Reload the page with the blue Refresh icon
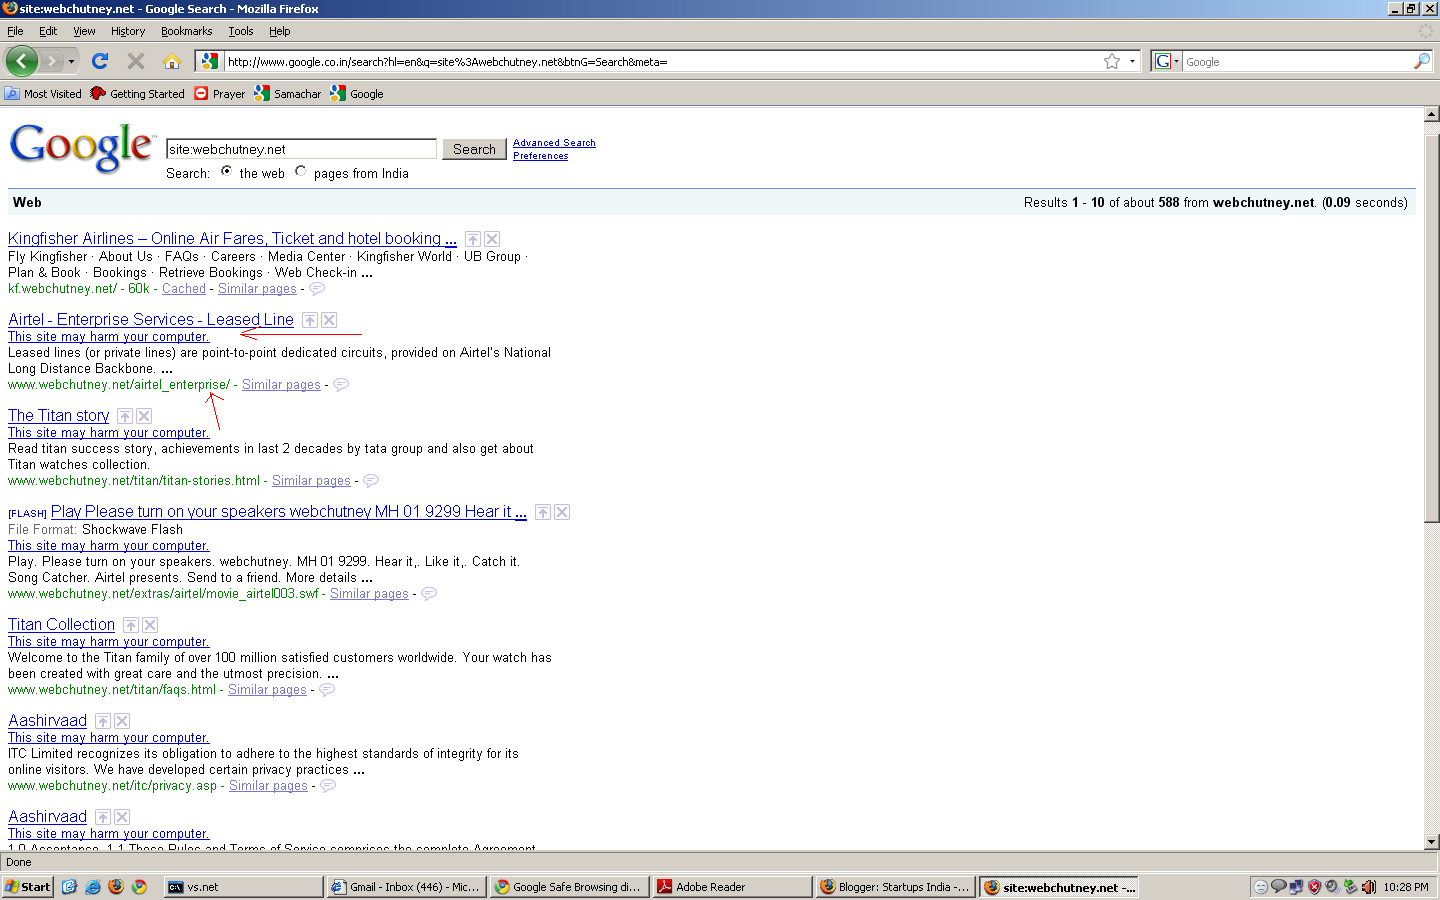1440x900 pixels. pos(100,61)
